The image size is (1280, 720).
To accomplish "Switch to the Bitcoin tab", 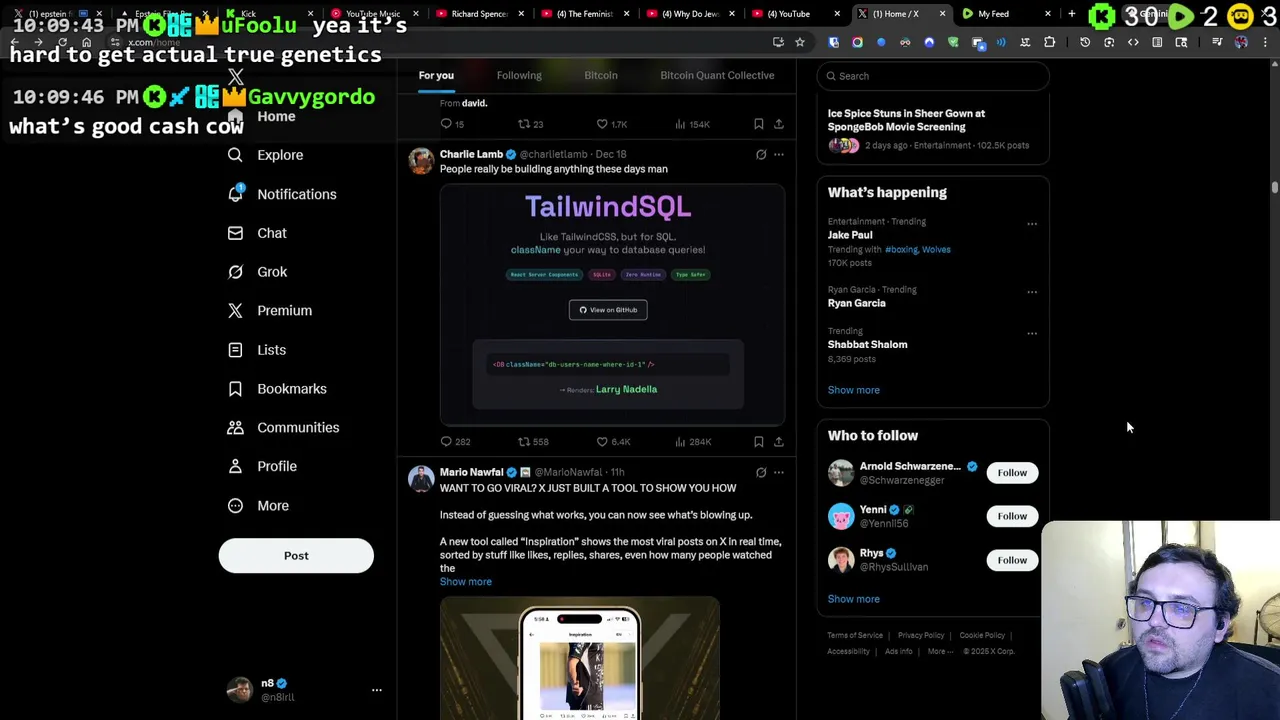I will (601, 75).
